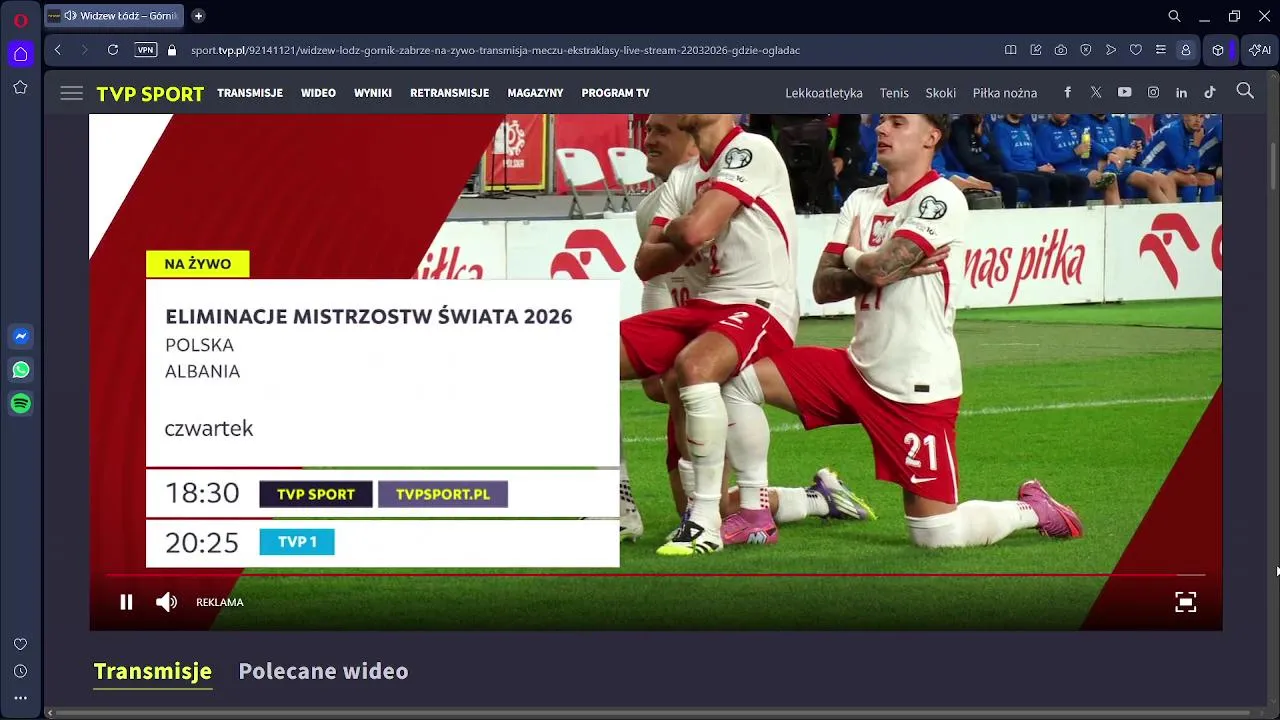1280x720 pixels.
Task: Open the extensions cube icon
Action: coord(1218,50)
